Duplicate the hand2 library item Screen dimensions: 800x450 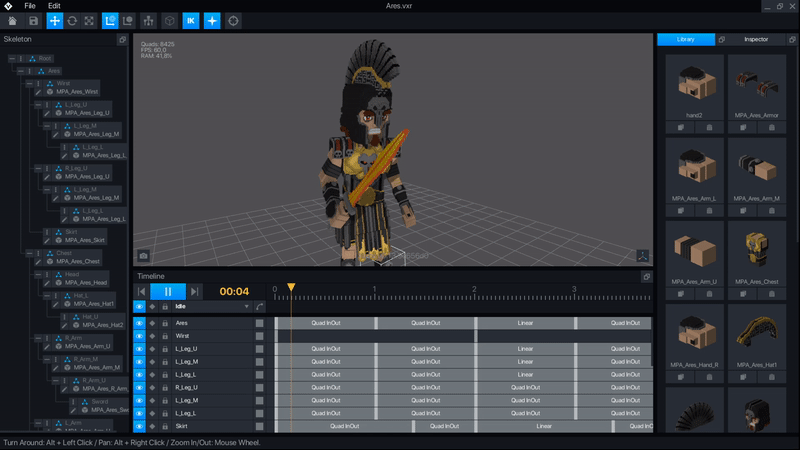click(681, 128)
